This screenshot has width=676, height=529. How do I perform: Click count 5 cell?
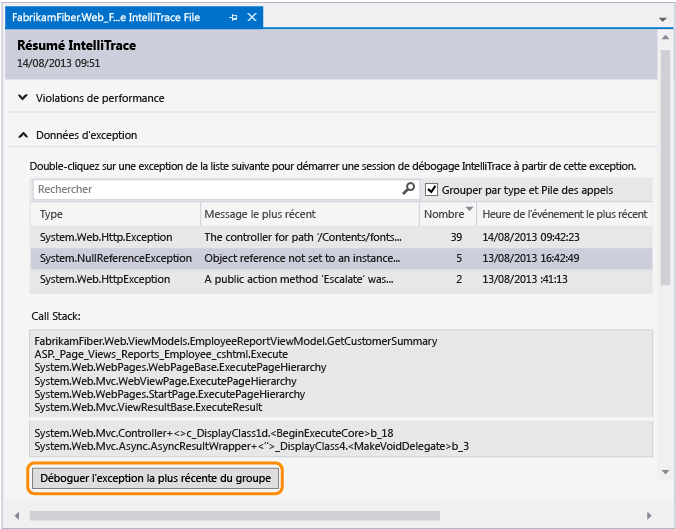[459, 258]
